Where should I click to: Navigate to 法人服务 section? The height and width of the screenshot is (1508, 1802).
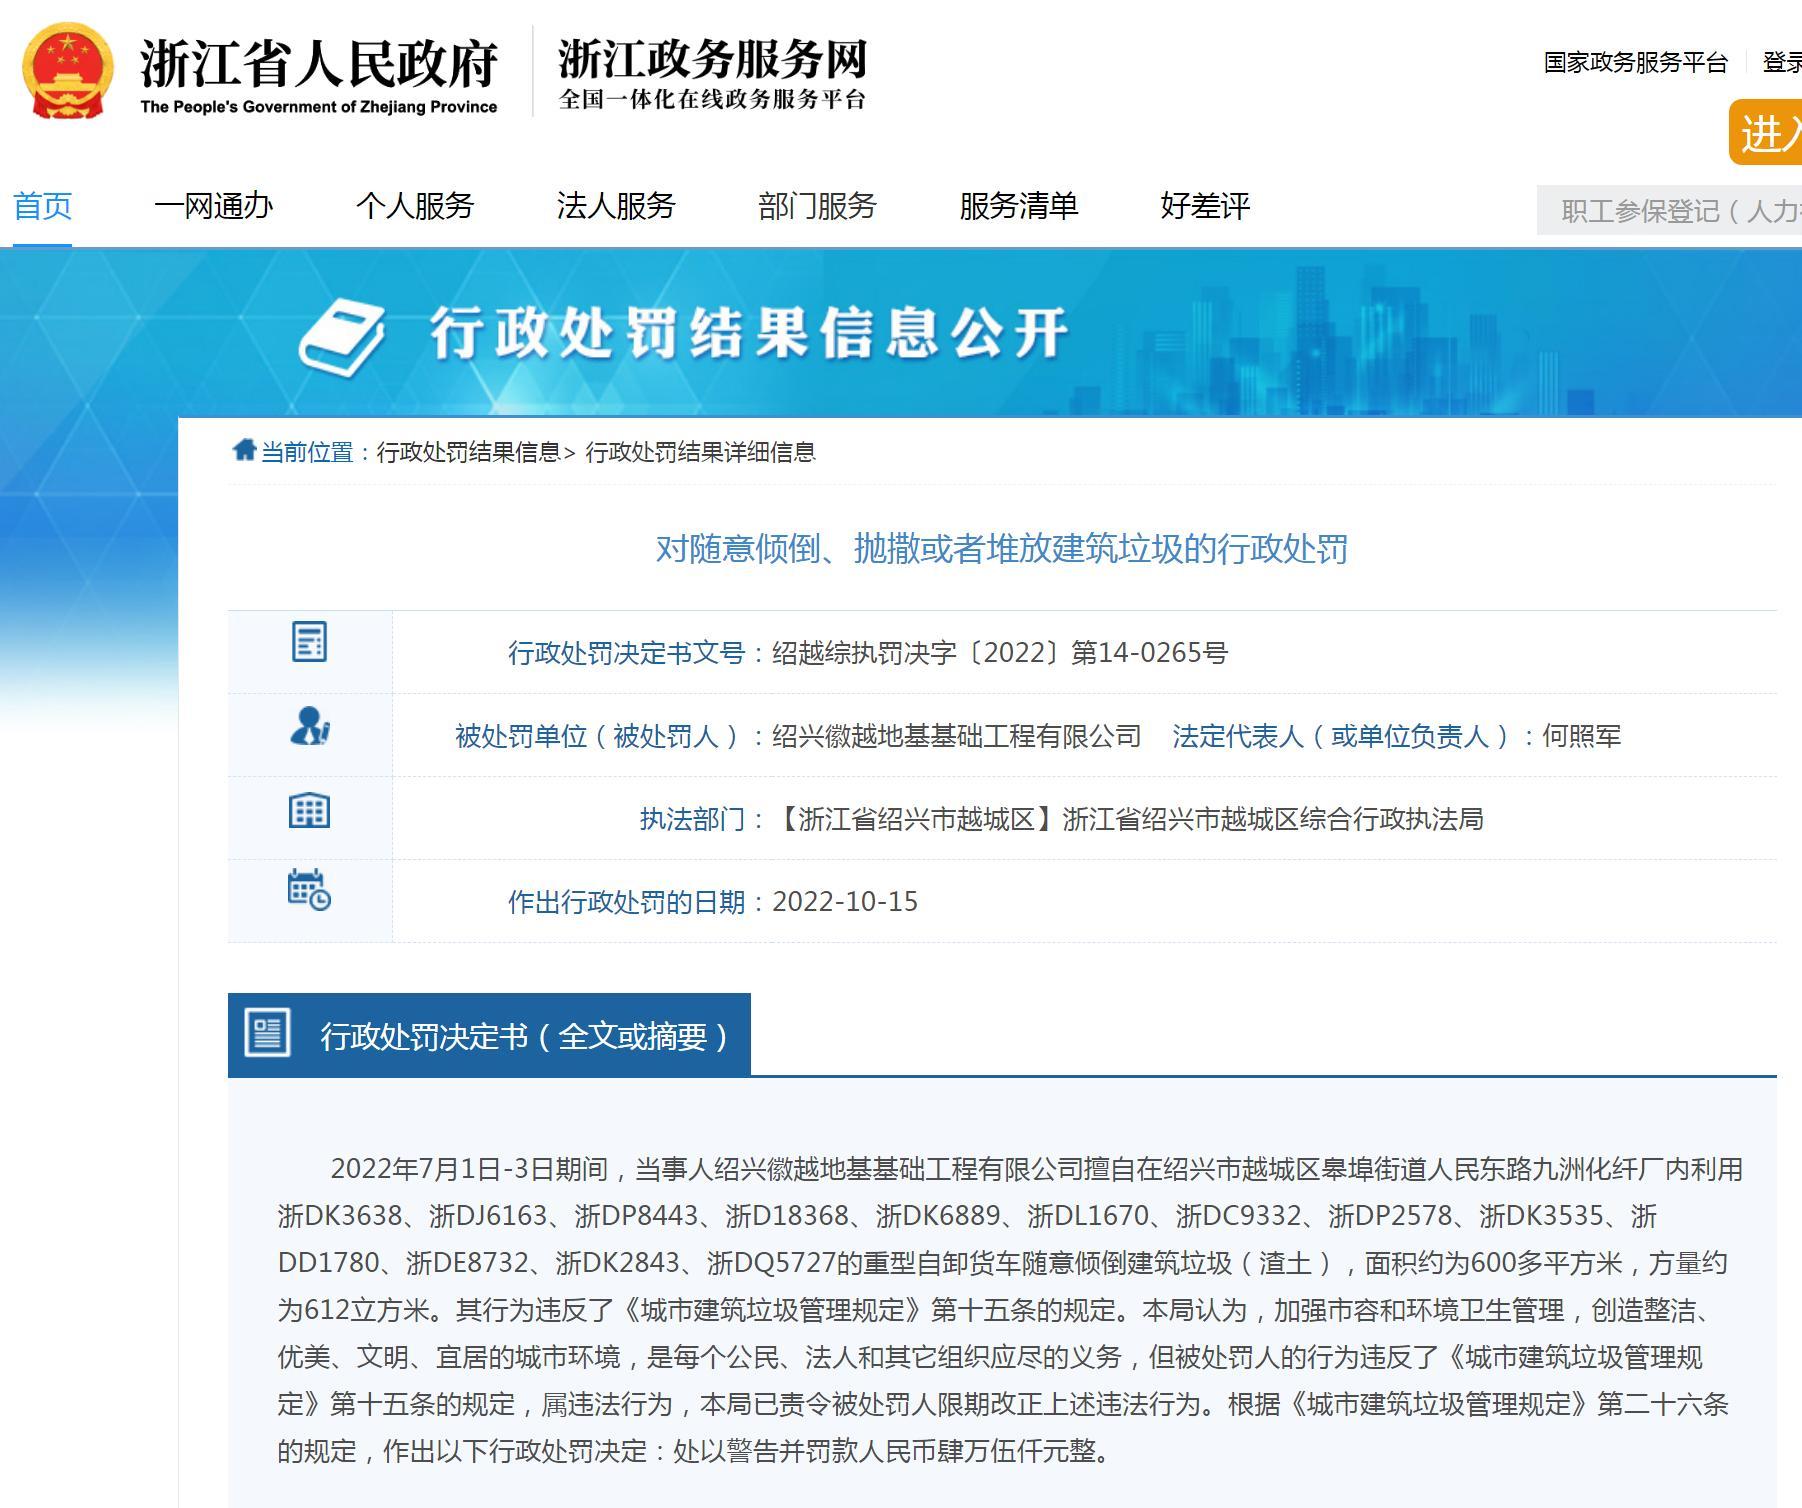pyautogui.click(x=616, y=206)
